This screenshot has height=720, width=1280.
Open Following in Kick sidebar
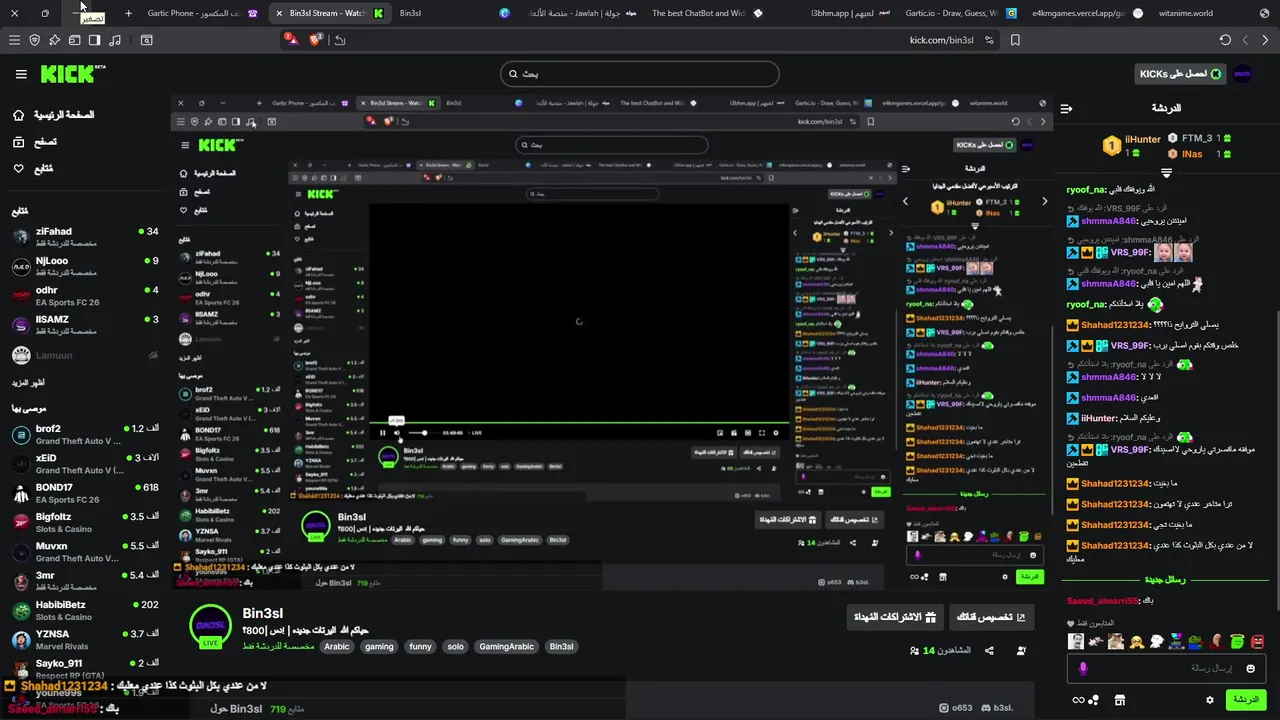pyautogui.click(x=32, y=168)
